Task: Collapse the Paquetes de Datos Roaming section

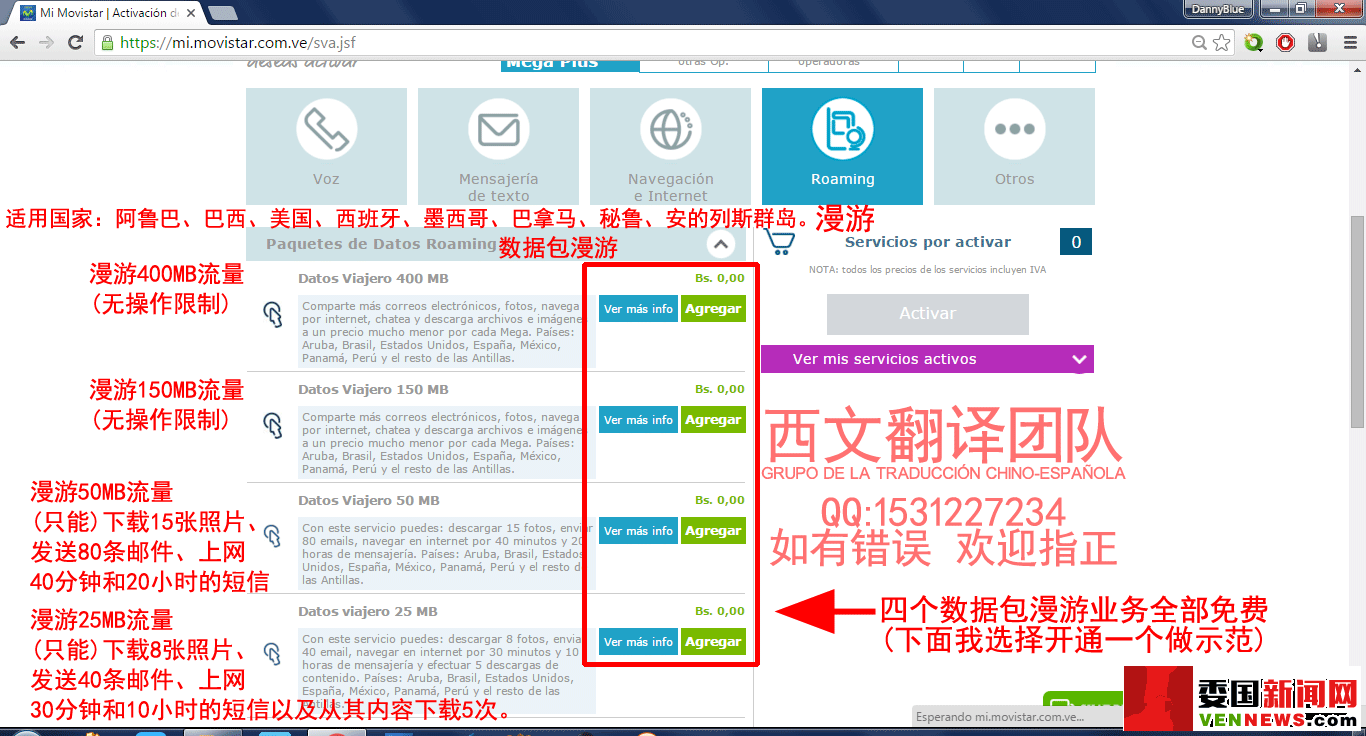Action: tap(720, 244)
